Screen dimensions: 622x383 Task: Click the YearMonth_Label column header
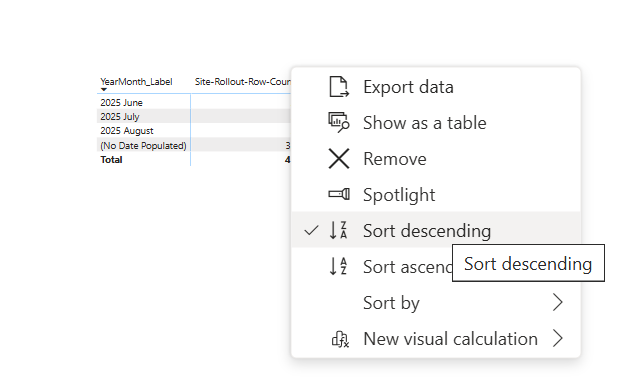tap(136, 82)
